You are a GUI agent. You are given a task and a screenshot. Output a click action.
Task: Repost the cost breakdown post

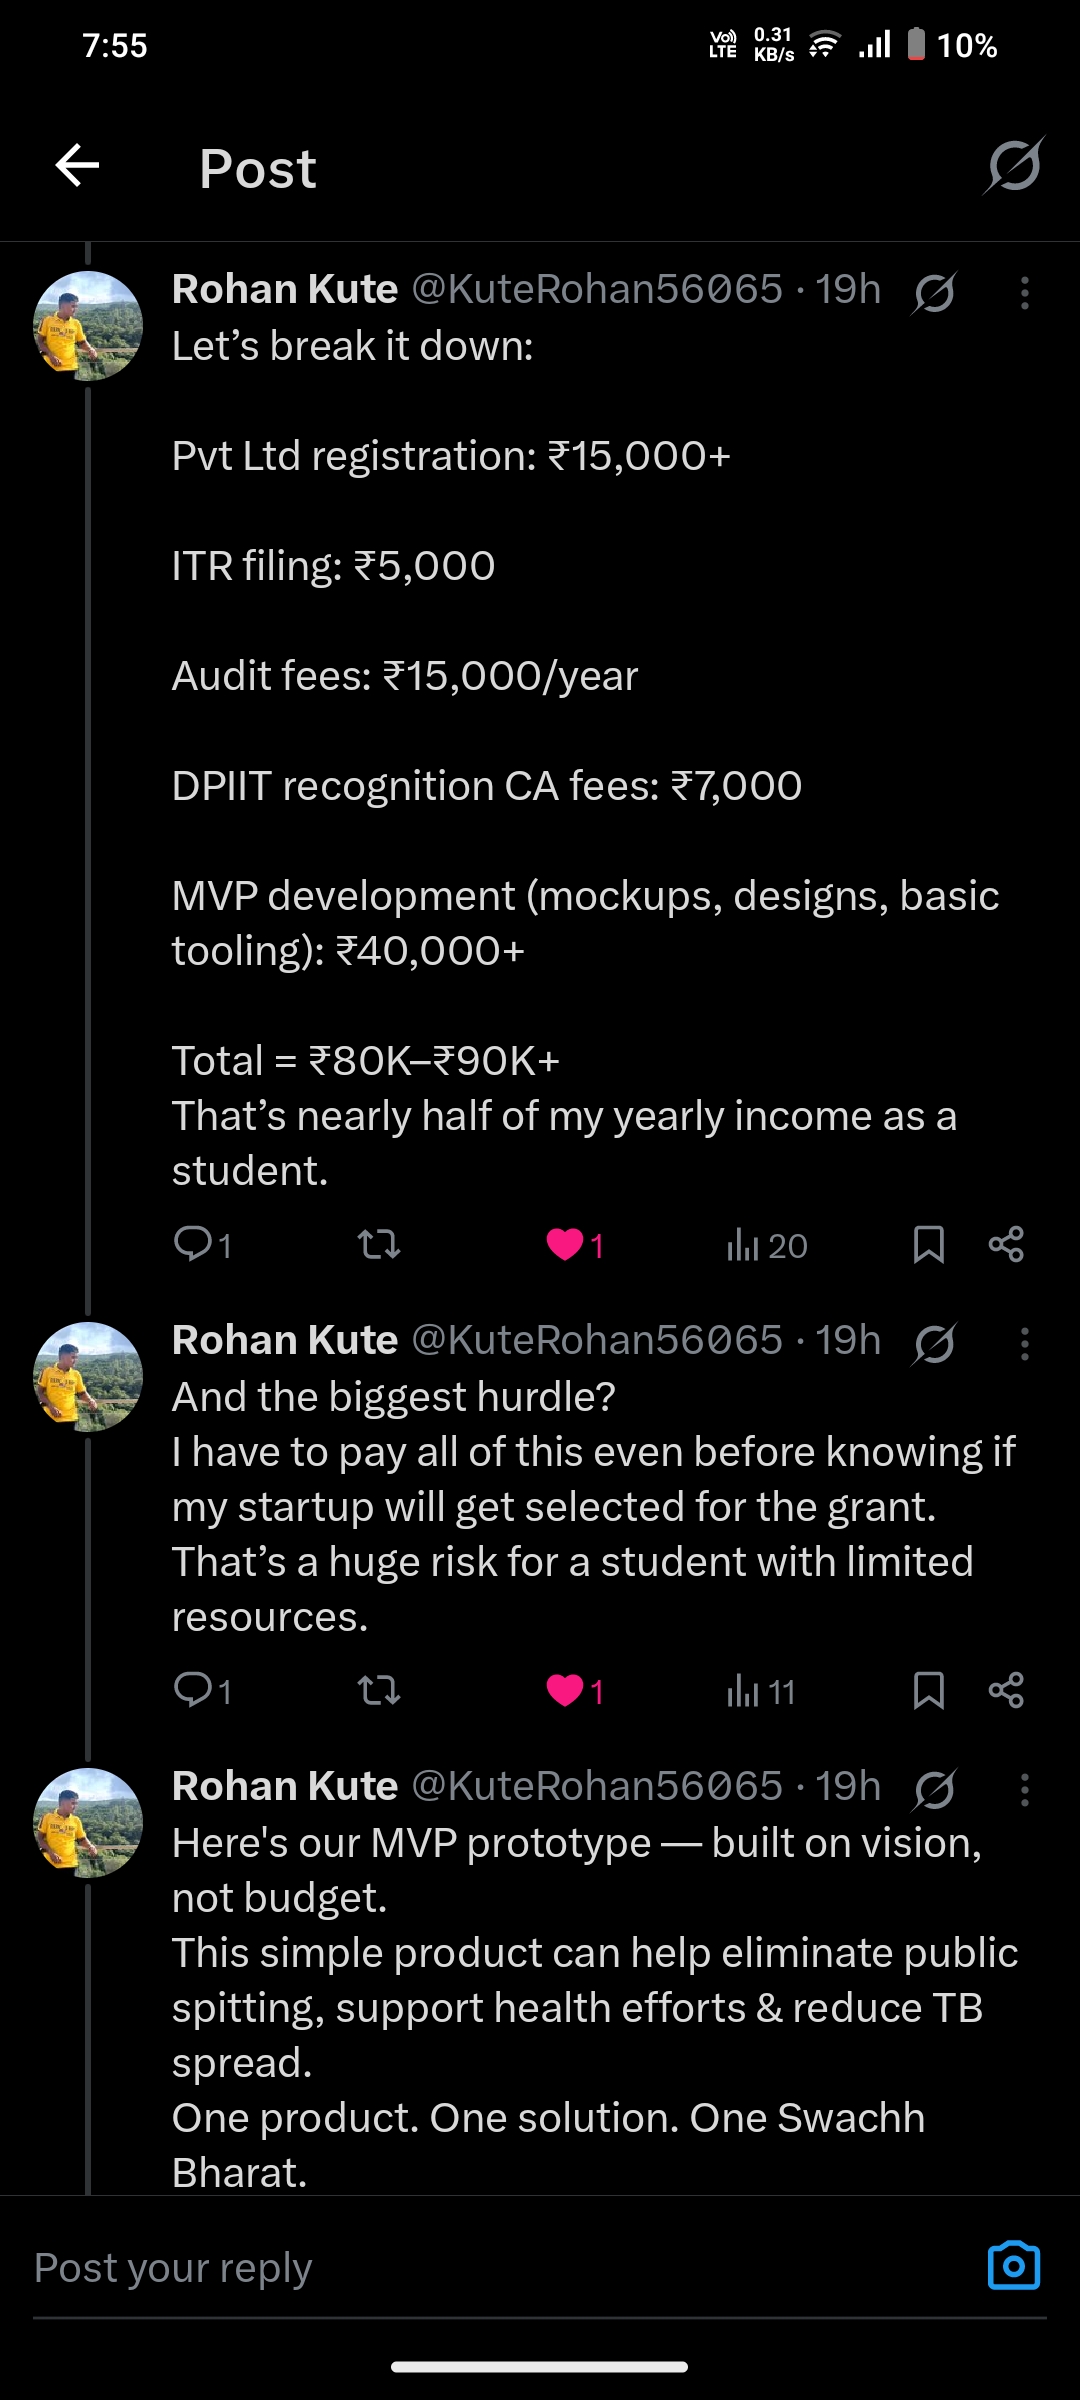click(x=379, y=1245)
